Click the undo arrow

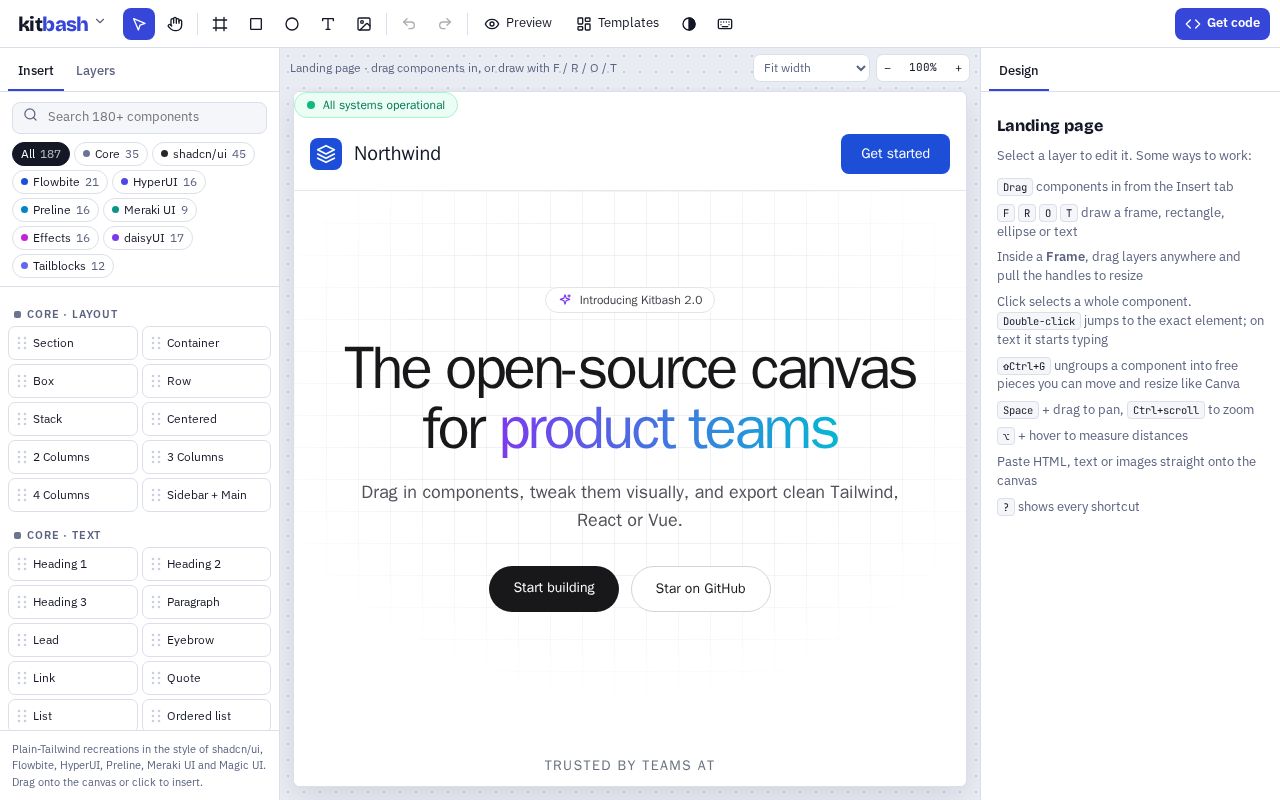(409, 24)
